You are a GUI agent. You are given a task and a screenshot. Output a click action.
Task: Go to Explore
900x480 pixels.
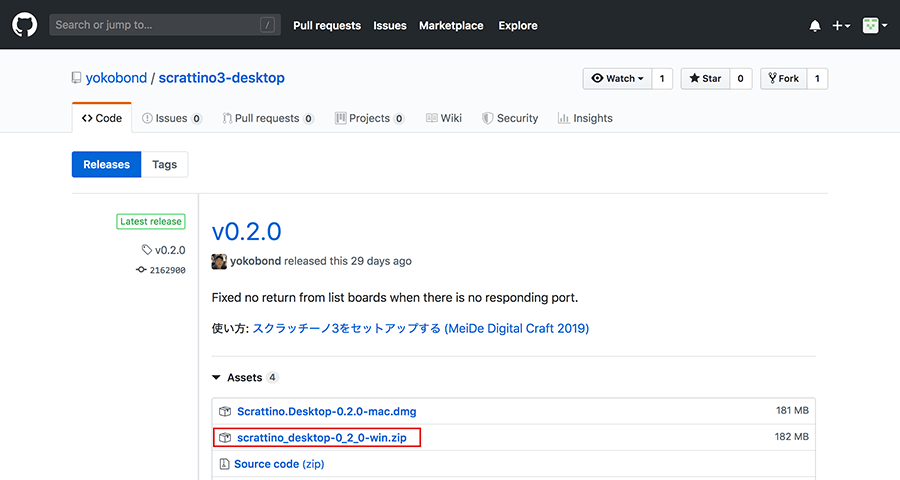click(518, 25)
